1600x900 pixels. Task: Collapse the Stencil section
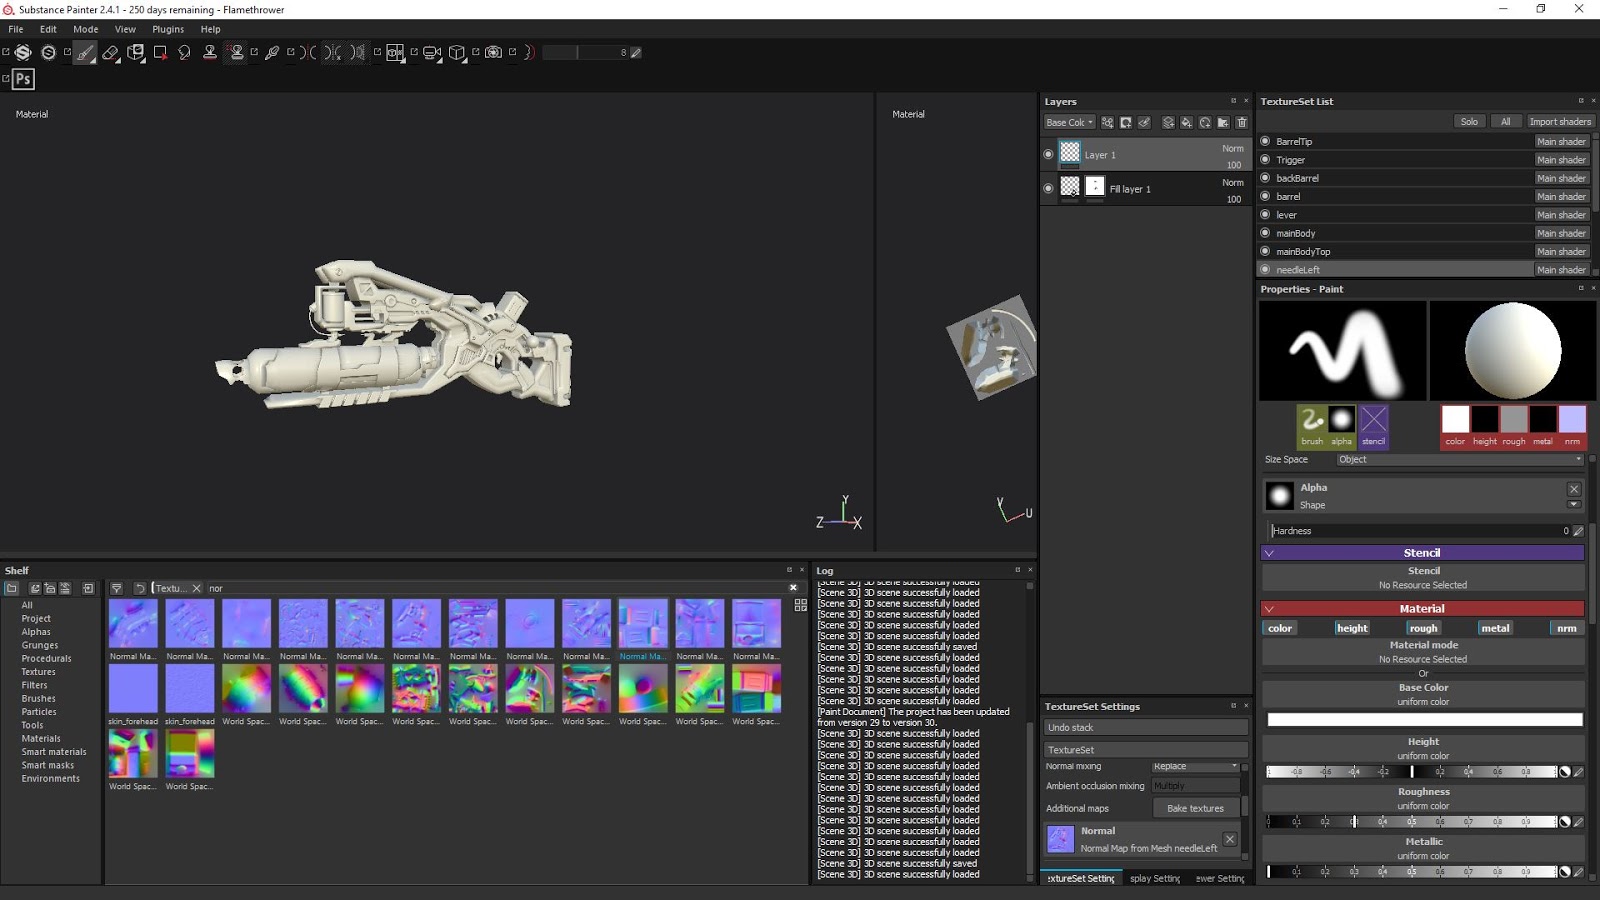pyautogui.click(x=1270, y=553)
